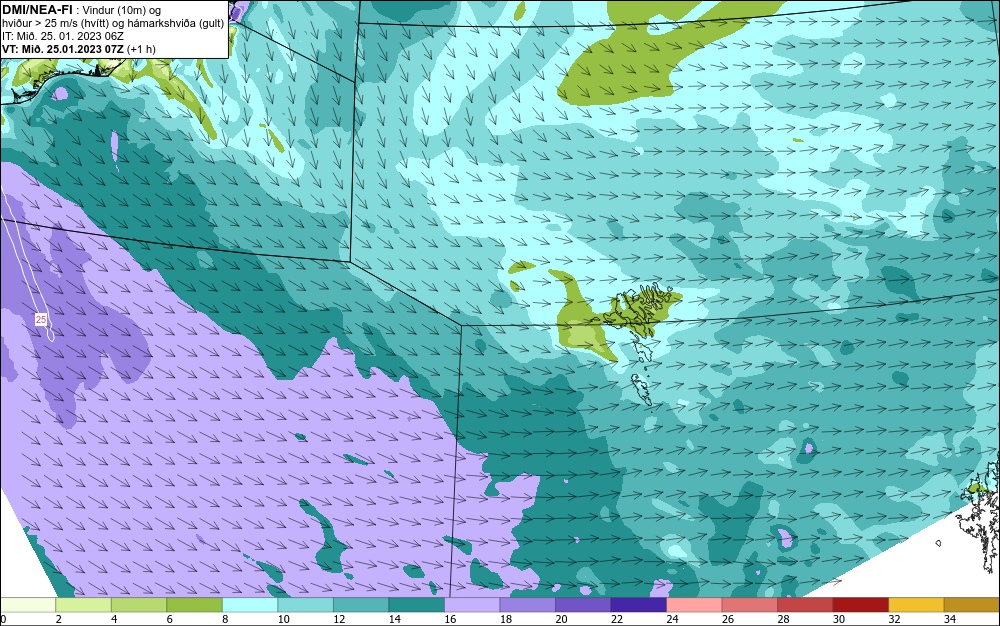Click the 26–28 m/s salmon legend swatch
Viewport: 1000px width, 626px height.
pyautogui.click(x=749, y=605)
